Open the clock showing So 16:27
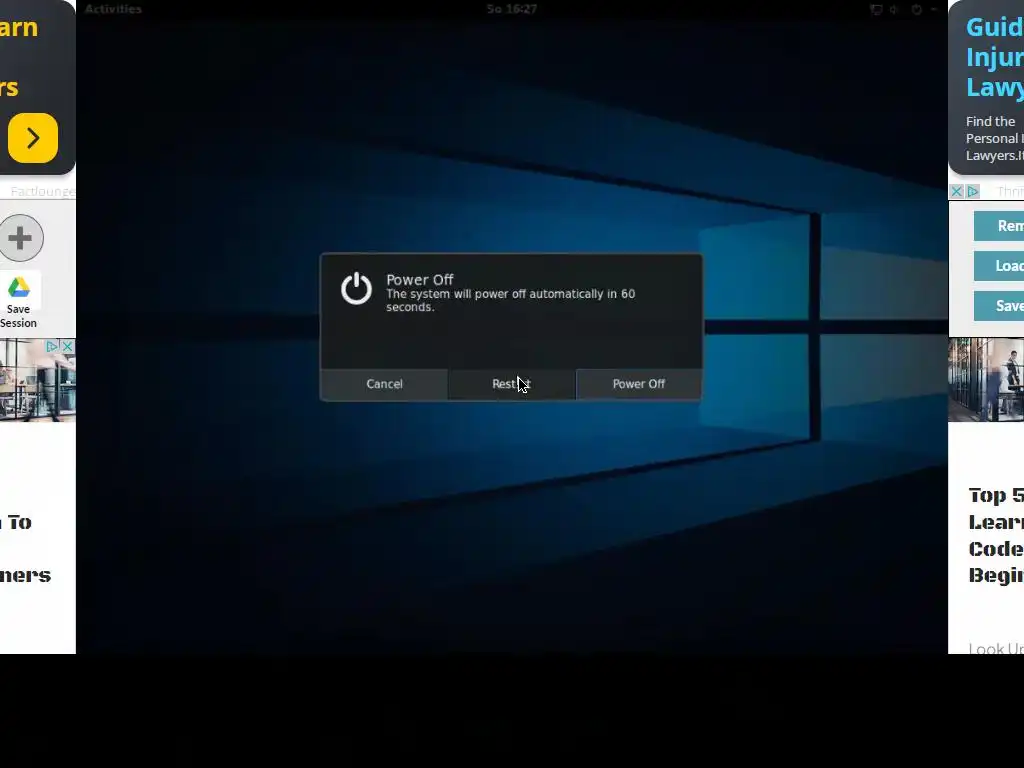 coord(511,9)
